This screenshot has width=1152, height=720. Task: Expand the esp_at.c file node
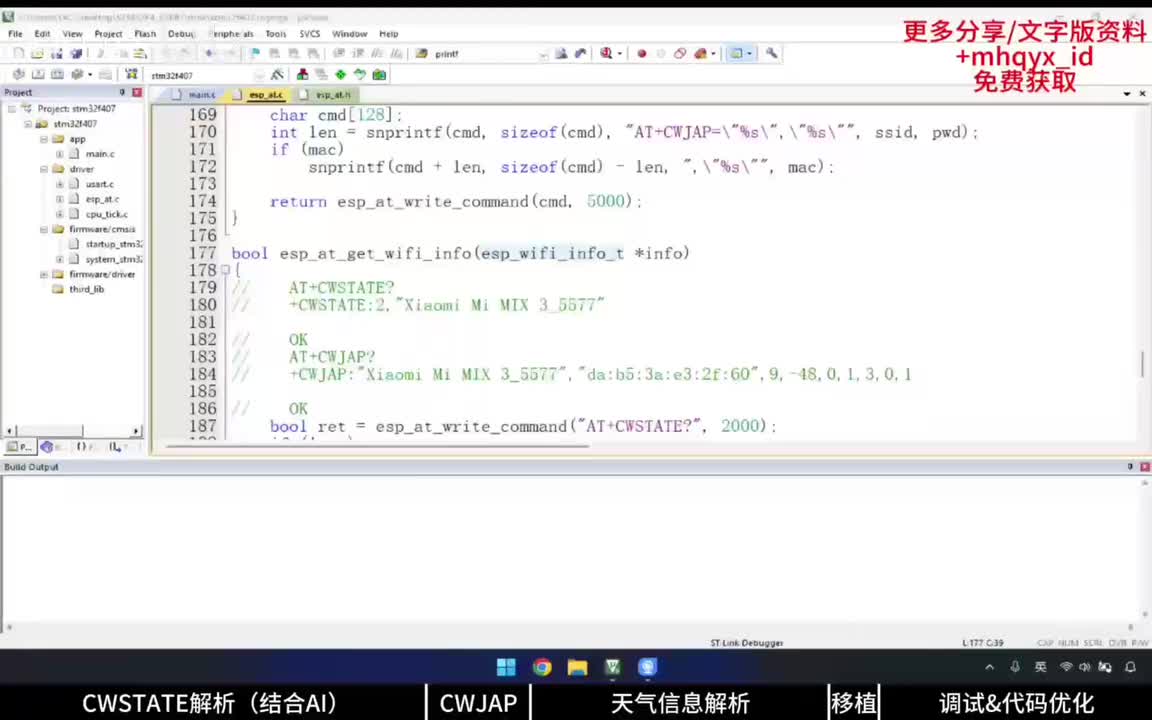[x=60, y=199]
